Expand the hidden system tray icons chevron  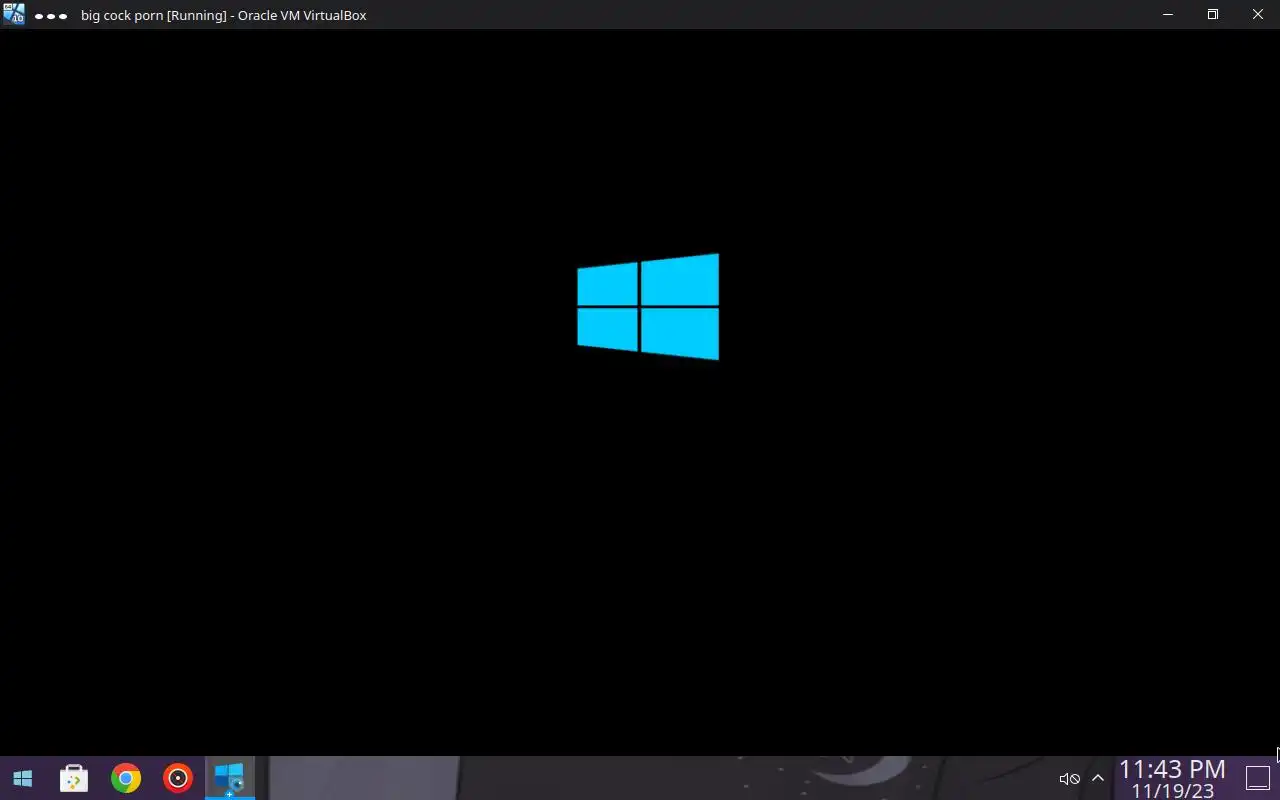[x=1098, y=779]
